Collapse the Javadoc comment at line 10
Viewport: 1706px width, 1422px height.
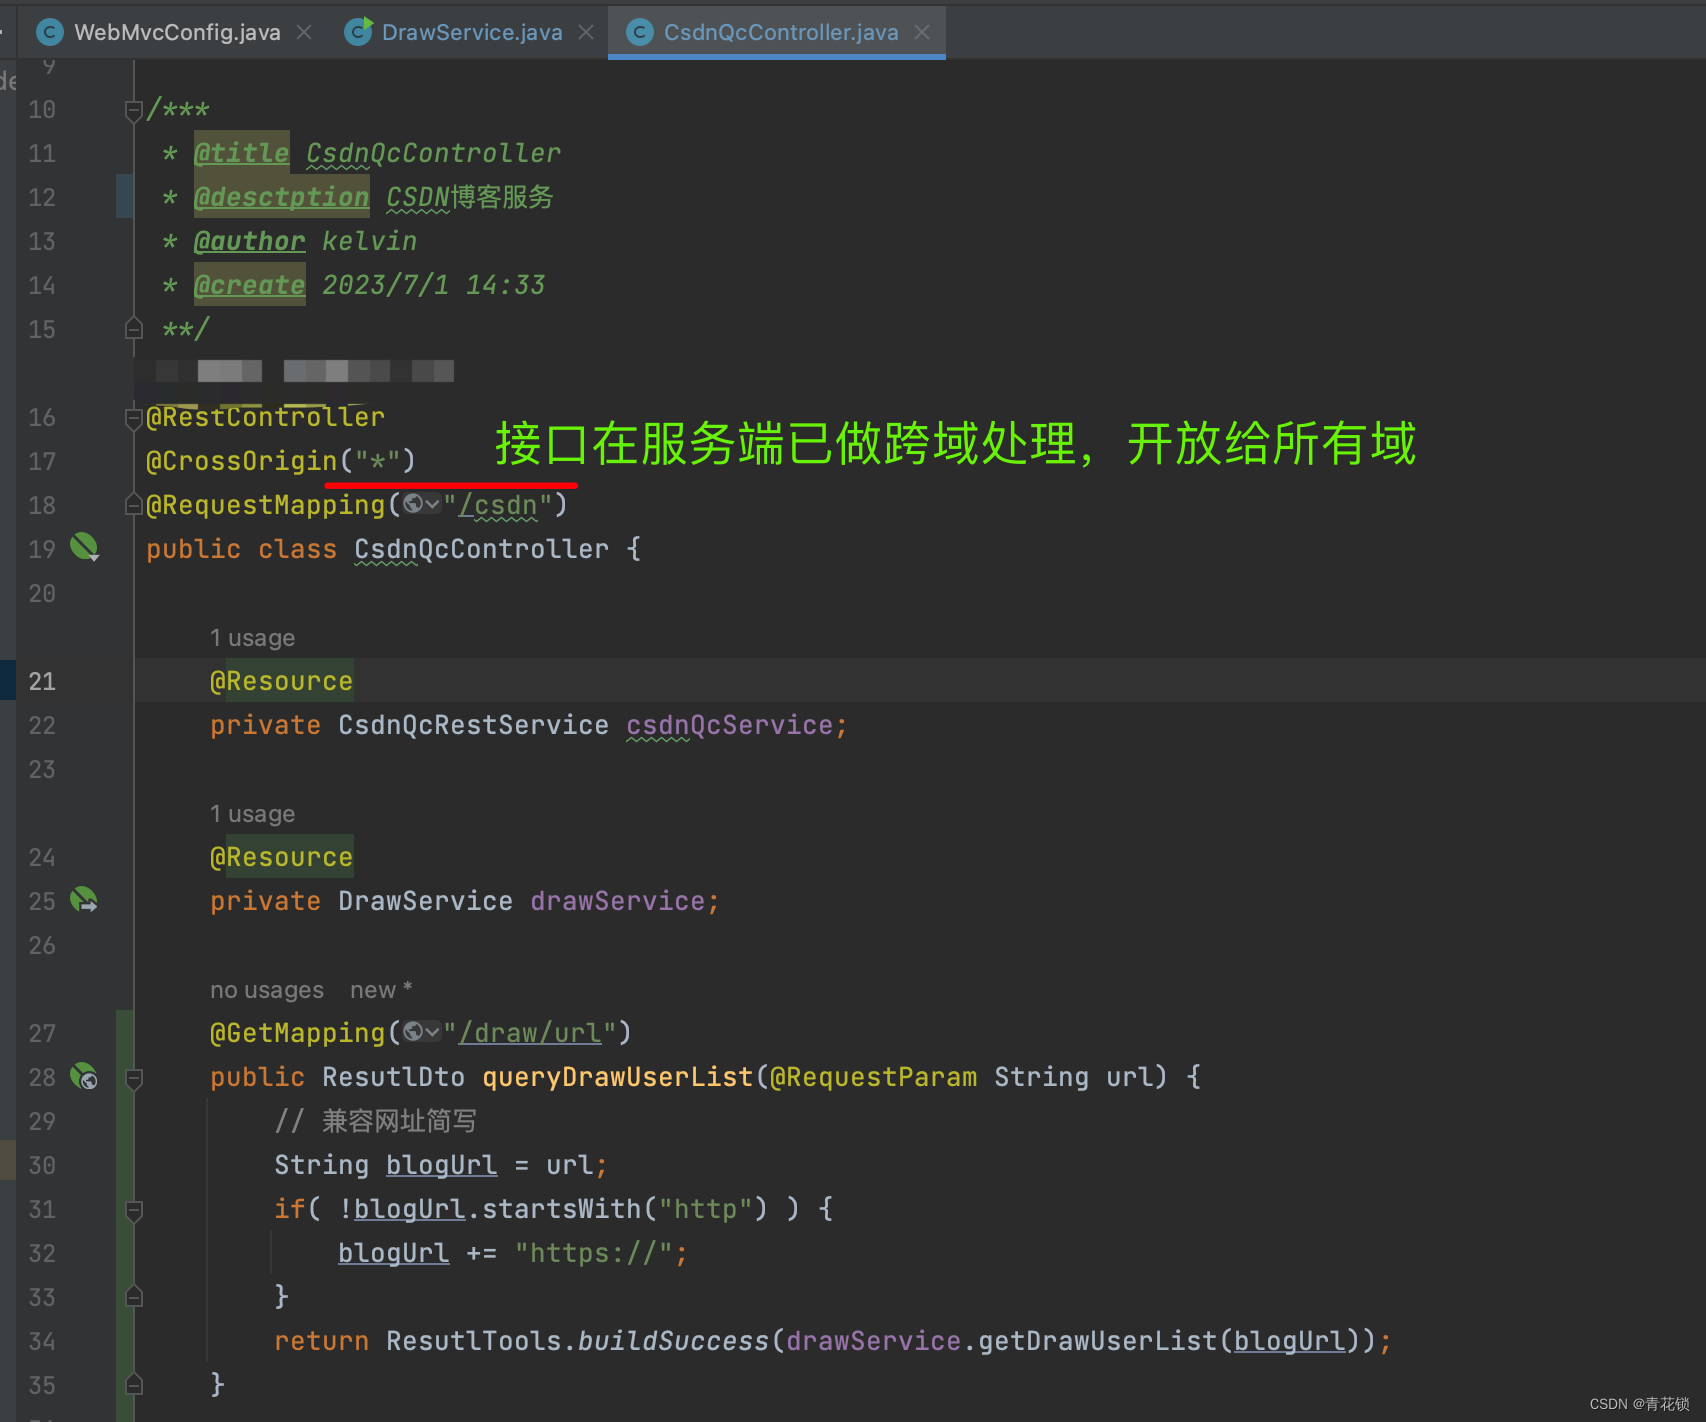(x=133, y=110)
